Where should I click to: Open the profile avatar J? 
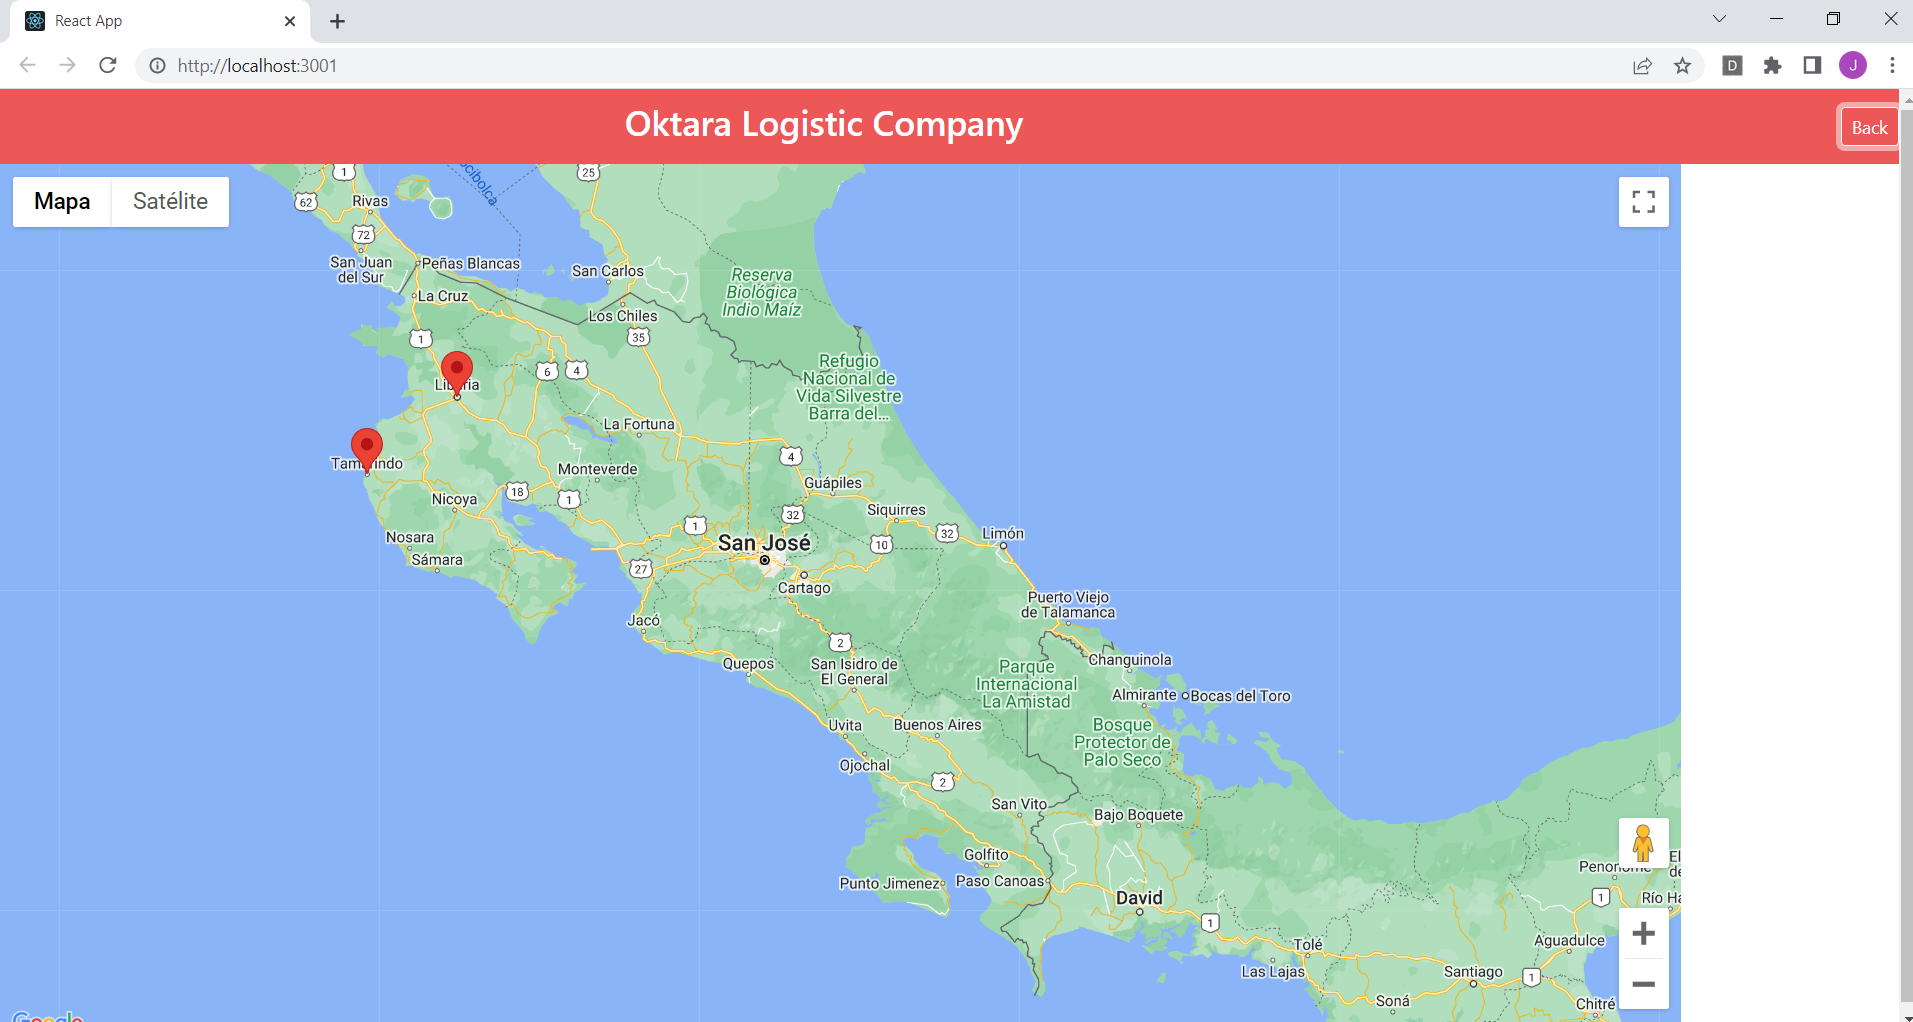(1853, 66)
